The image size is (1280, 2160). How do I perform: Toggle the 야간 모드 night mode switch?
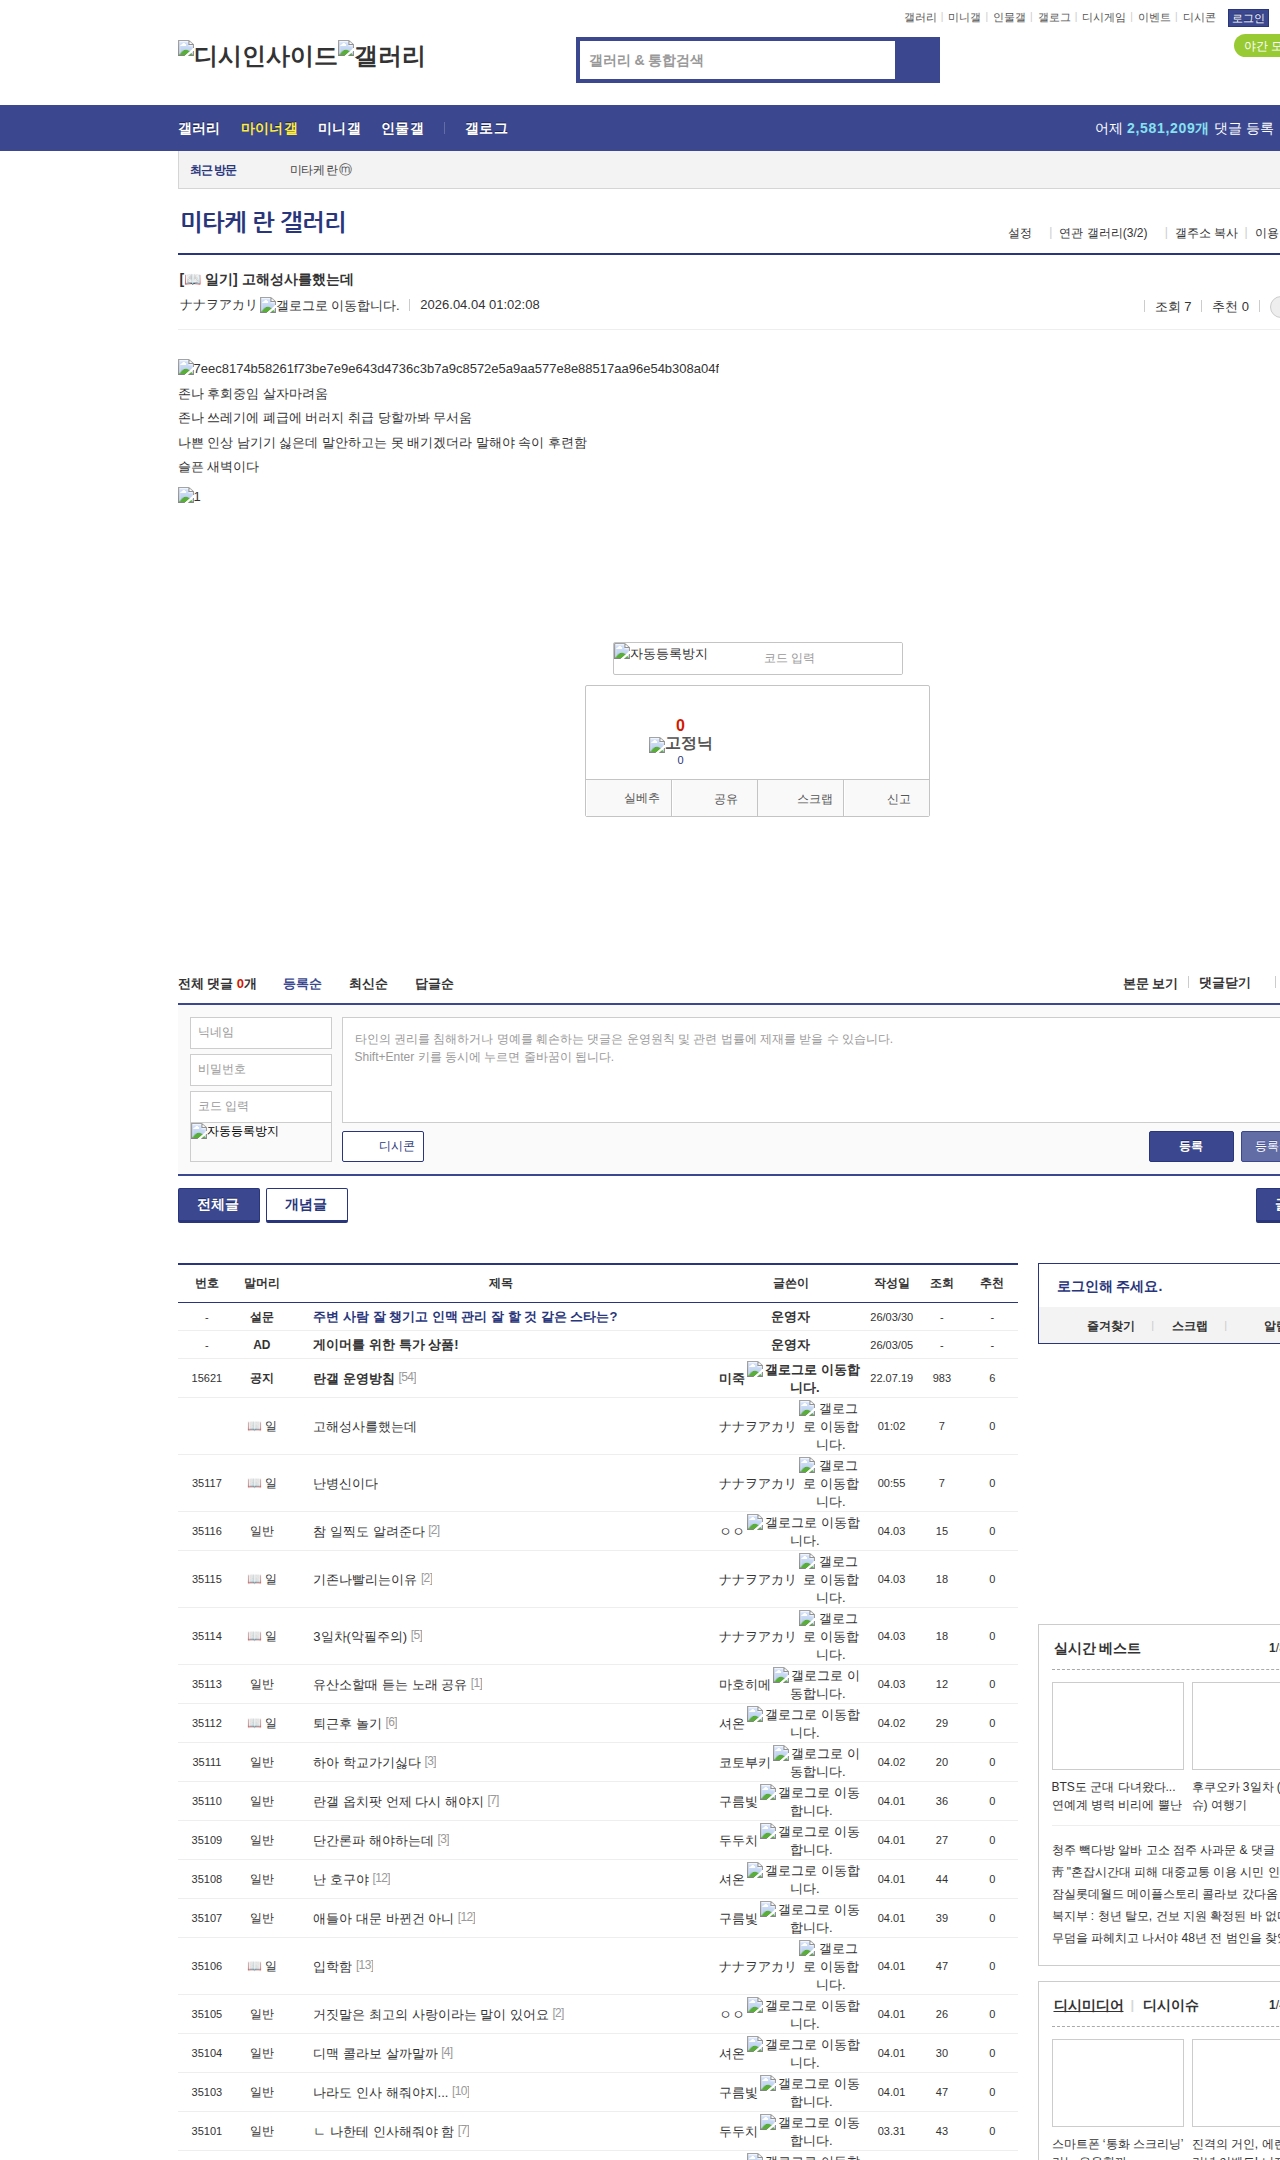coord(1257,46)
